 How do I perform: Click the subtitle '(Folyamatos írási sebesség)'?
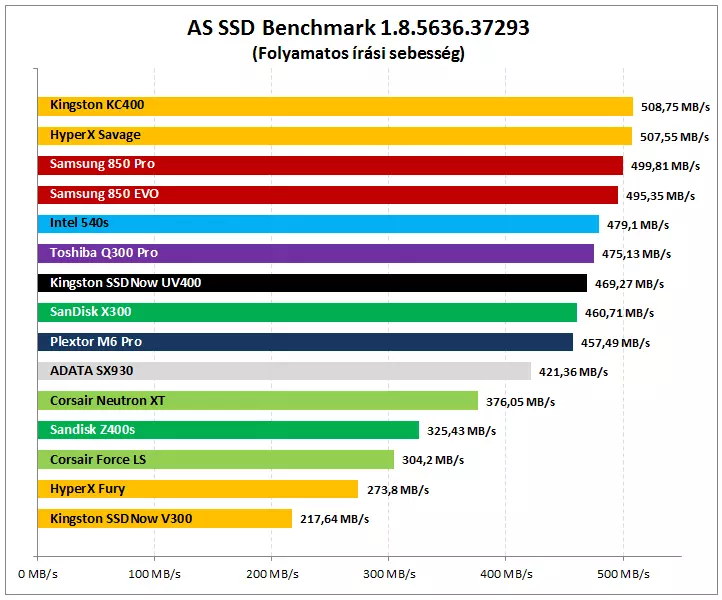pyautogui.click(x=358, y=53)
